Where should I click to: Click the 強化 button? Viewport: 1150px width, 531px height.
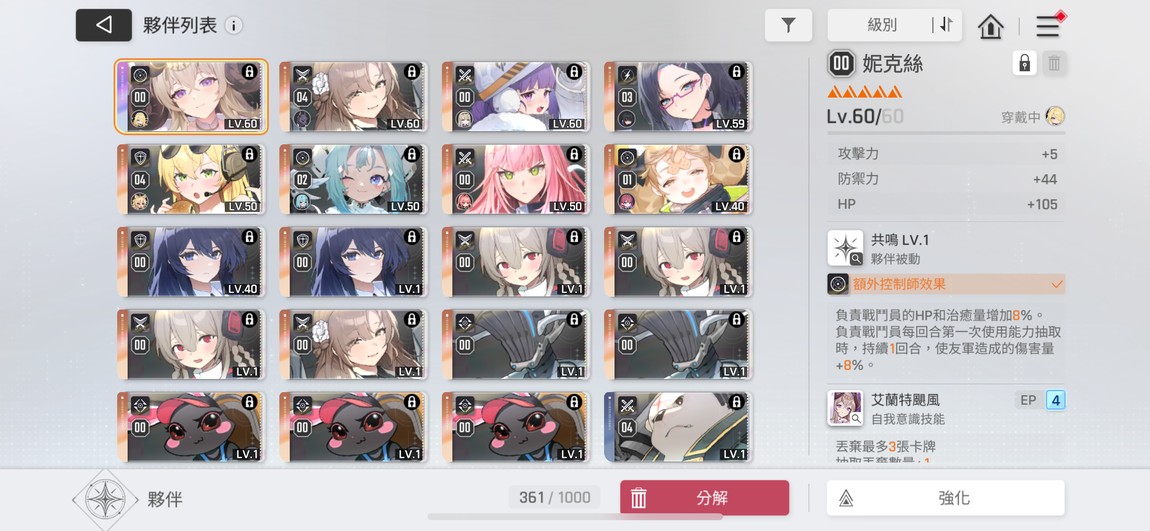click(x=945, y=498)
